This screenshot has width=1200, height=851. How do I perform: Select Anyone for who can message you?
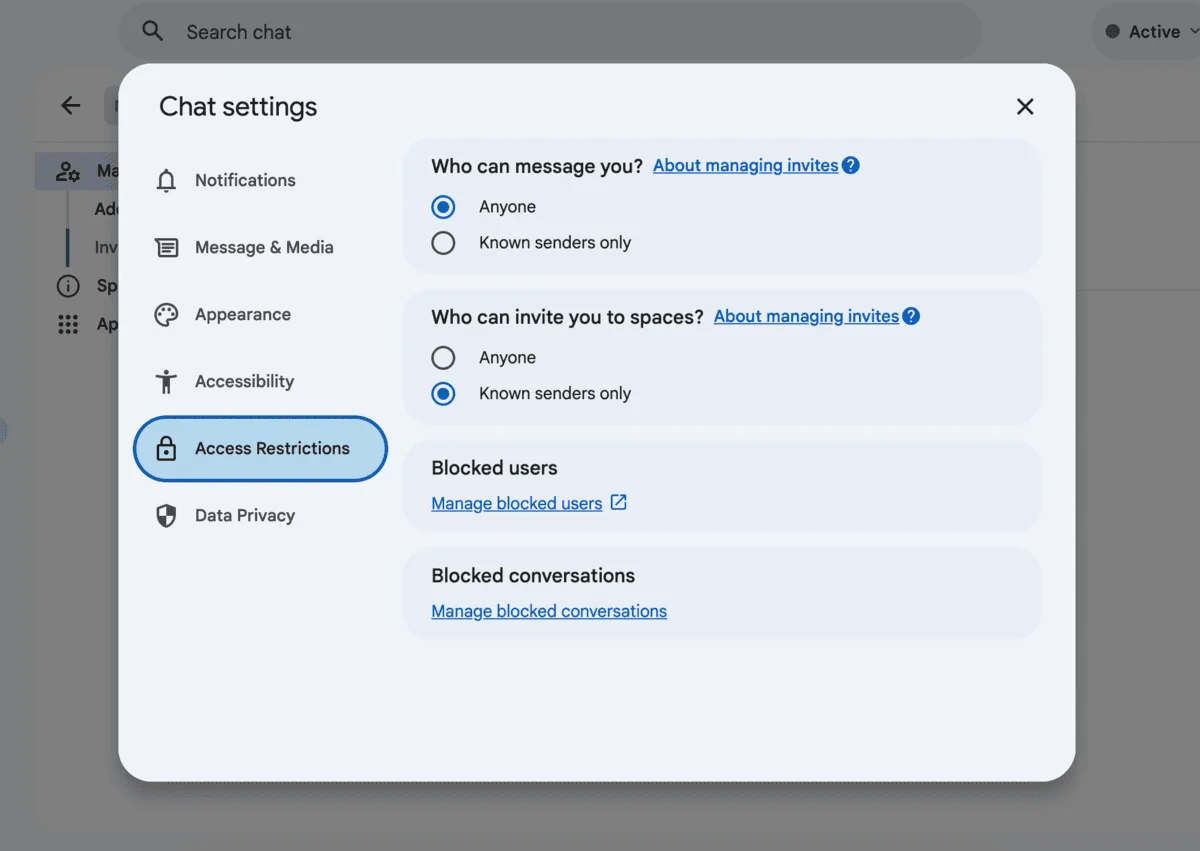443,207
